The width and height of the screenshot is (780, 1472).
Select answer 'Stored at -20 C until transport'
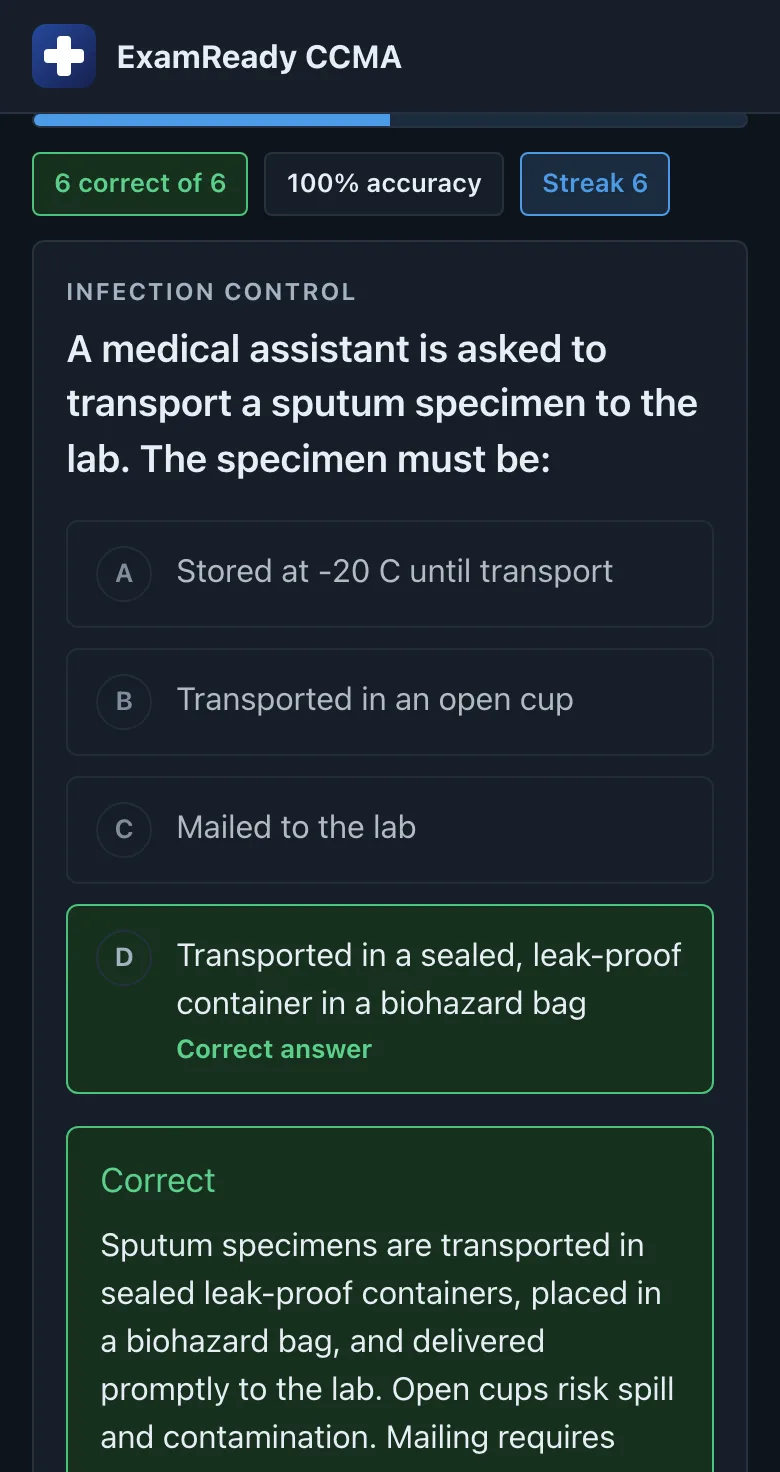(390, 573)
